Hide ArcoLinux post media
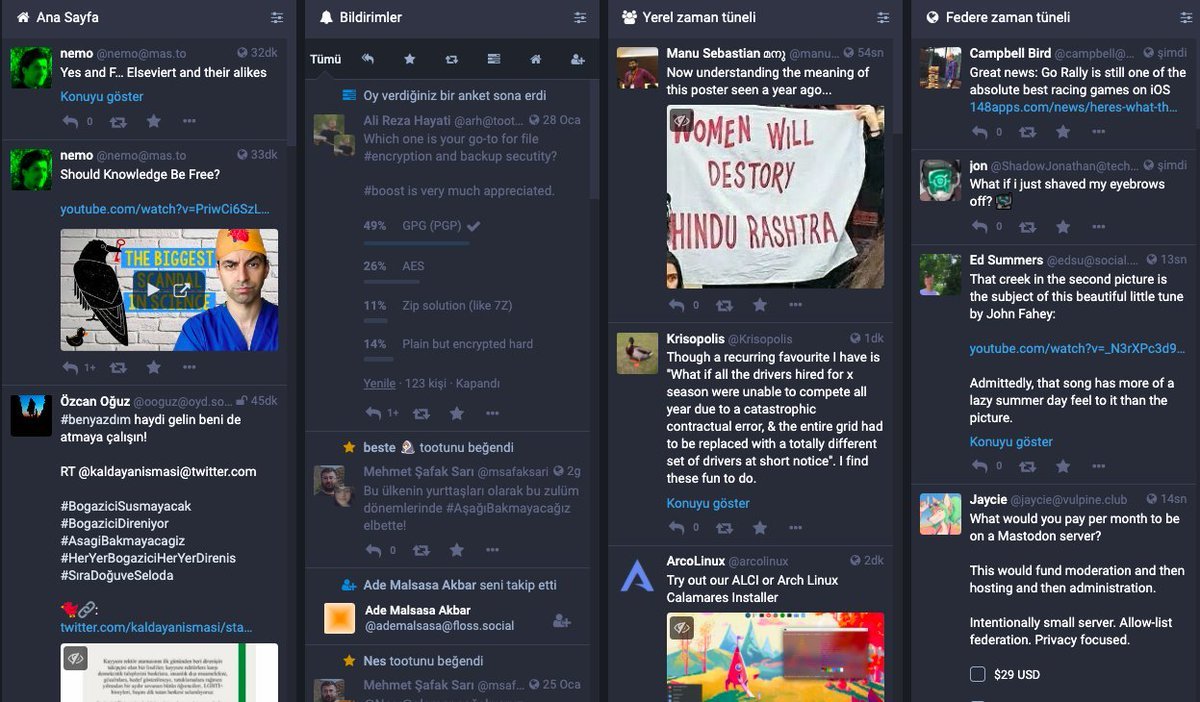 pos(682,628)
